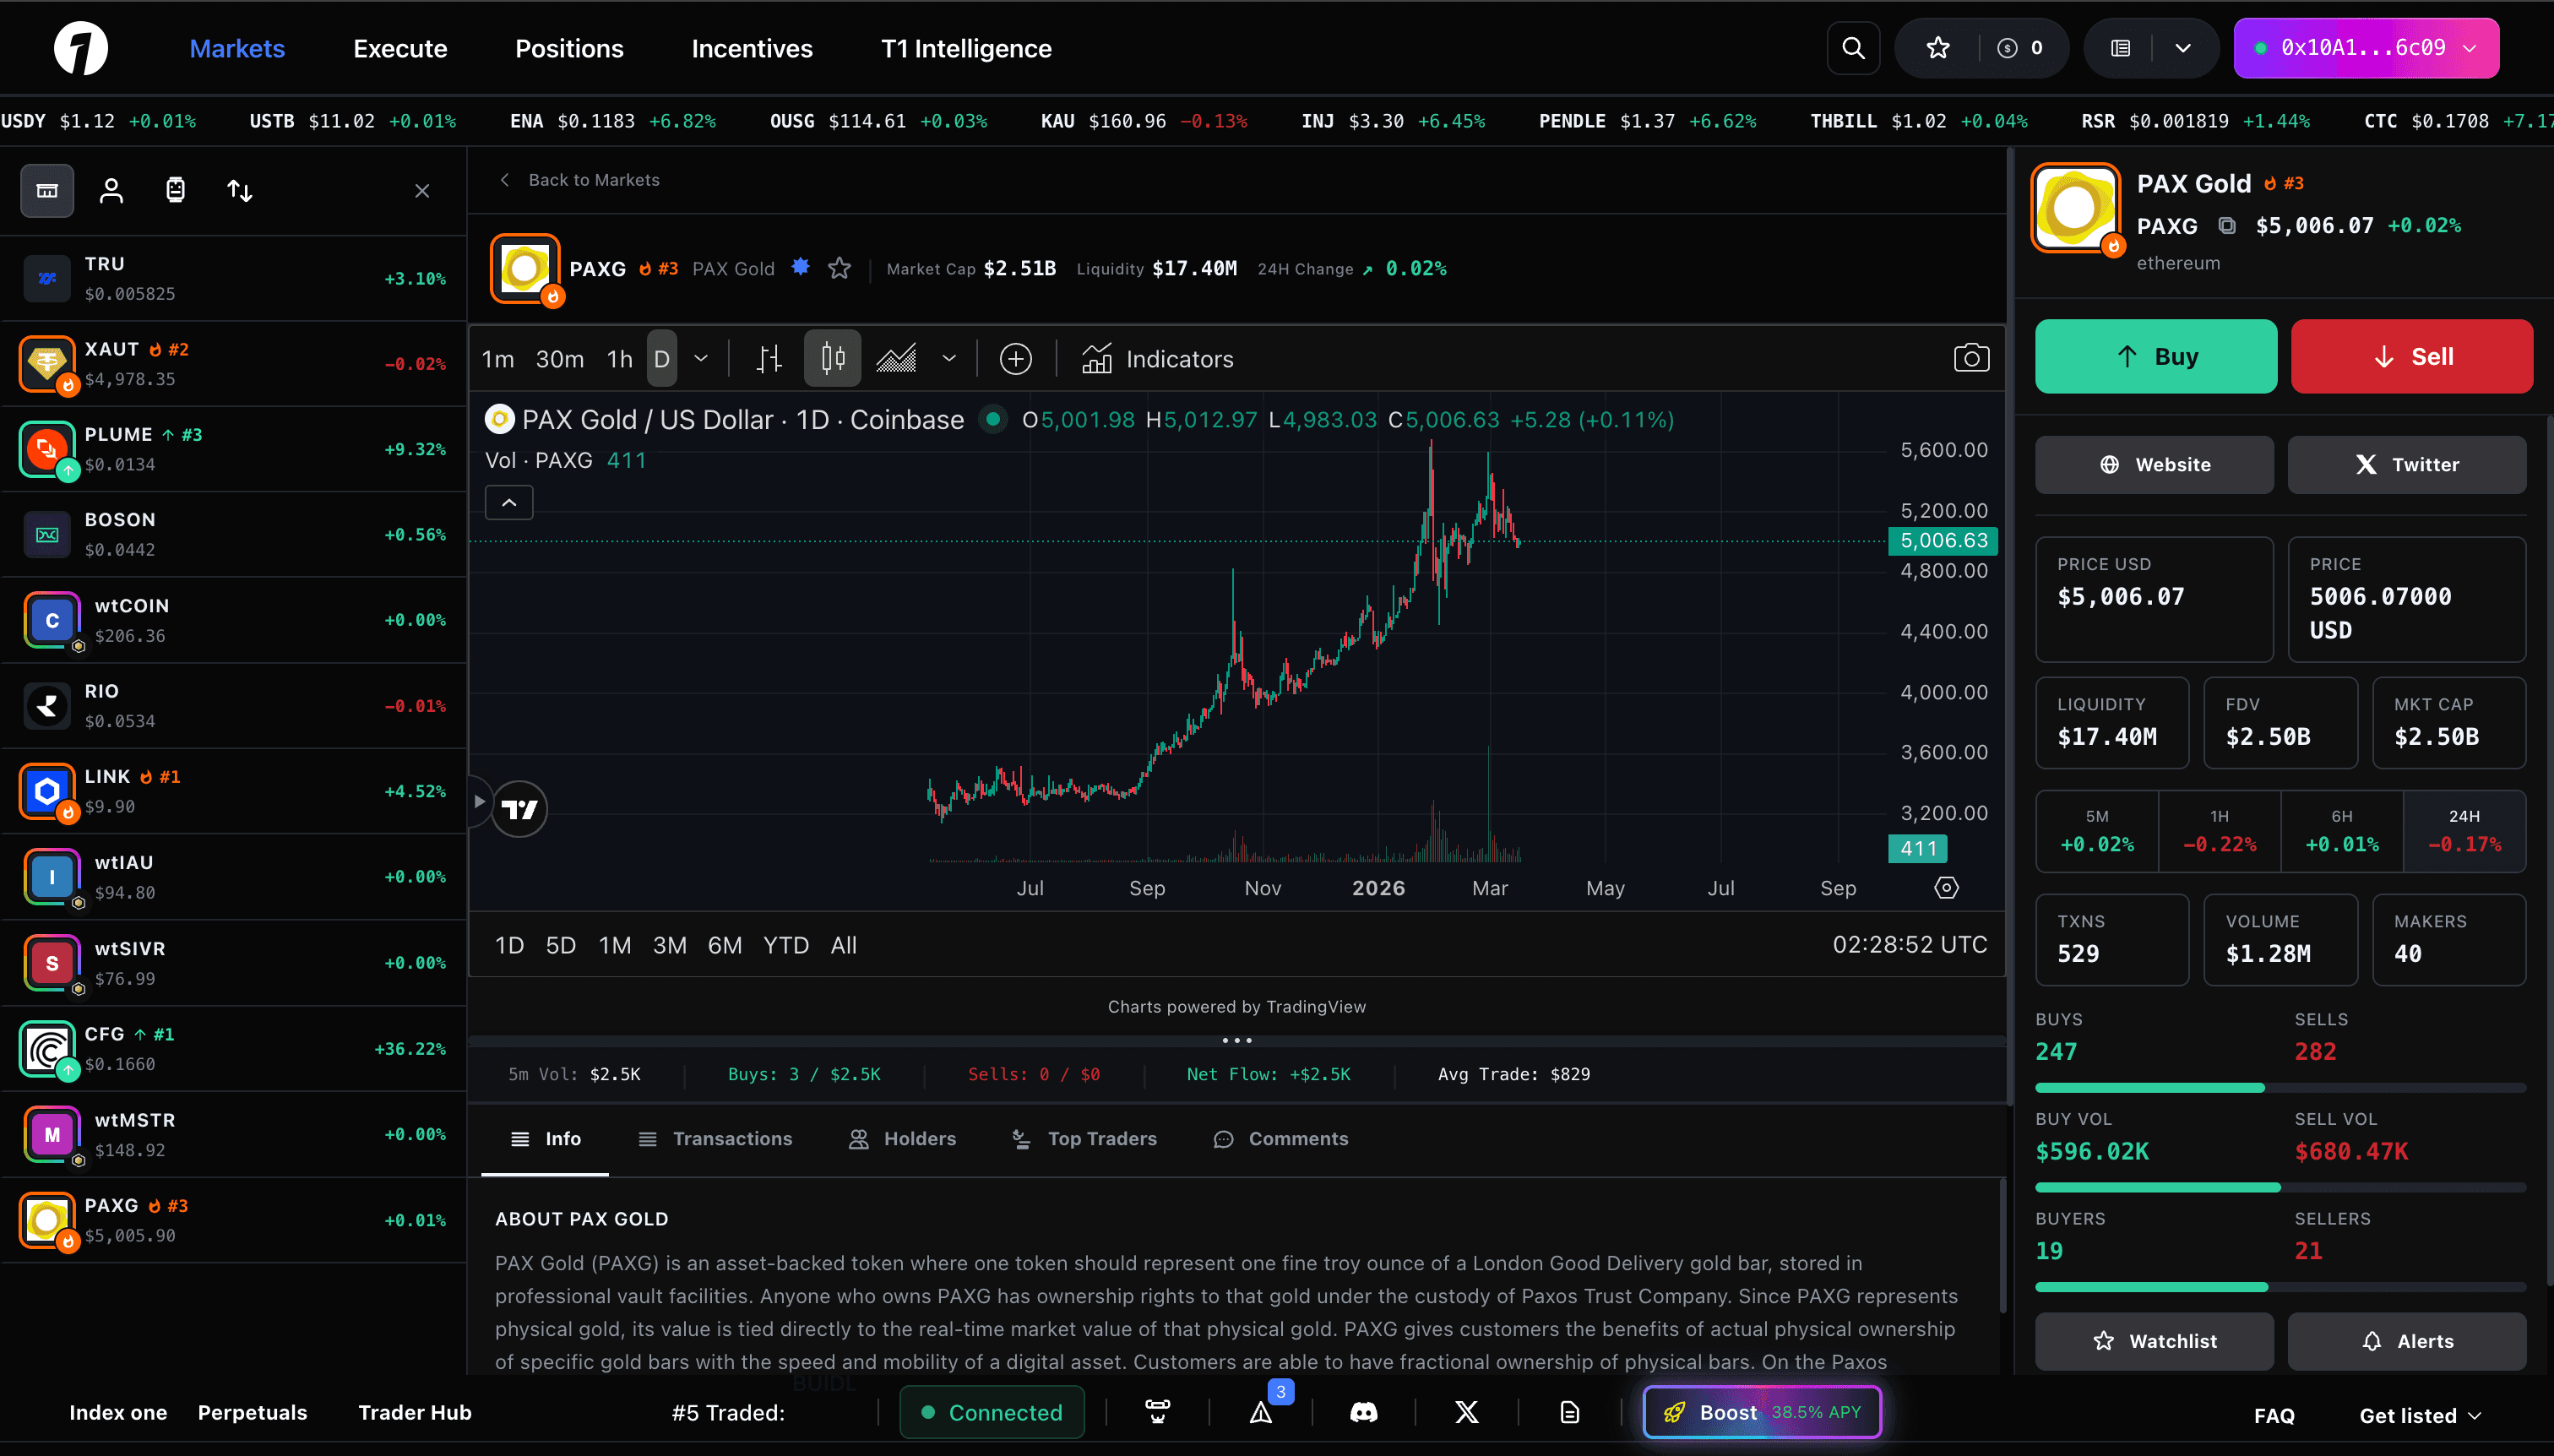
Task: Take a chart snapshot with the camera icon
Action: point(1971,358)
